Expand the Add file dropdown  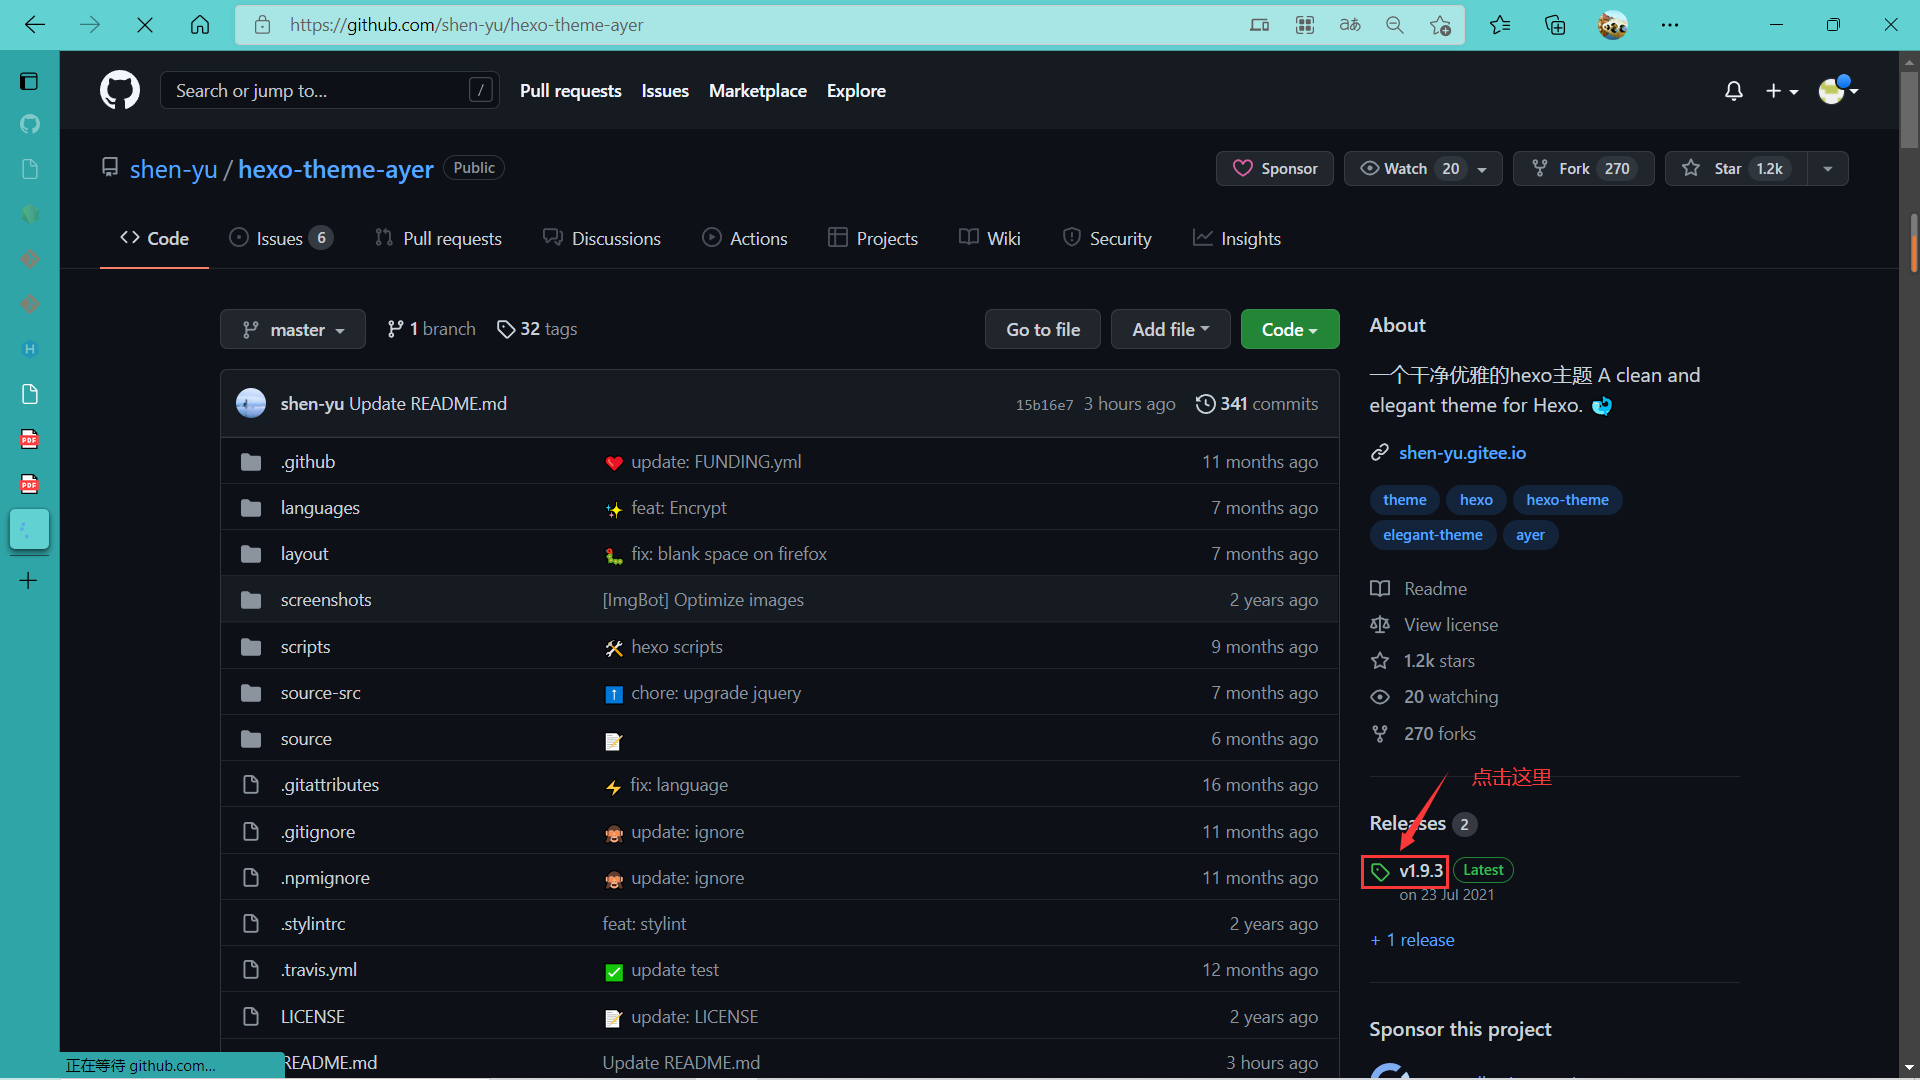[x=1170, y=330]
